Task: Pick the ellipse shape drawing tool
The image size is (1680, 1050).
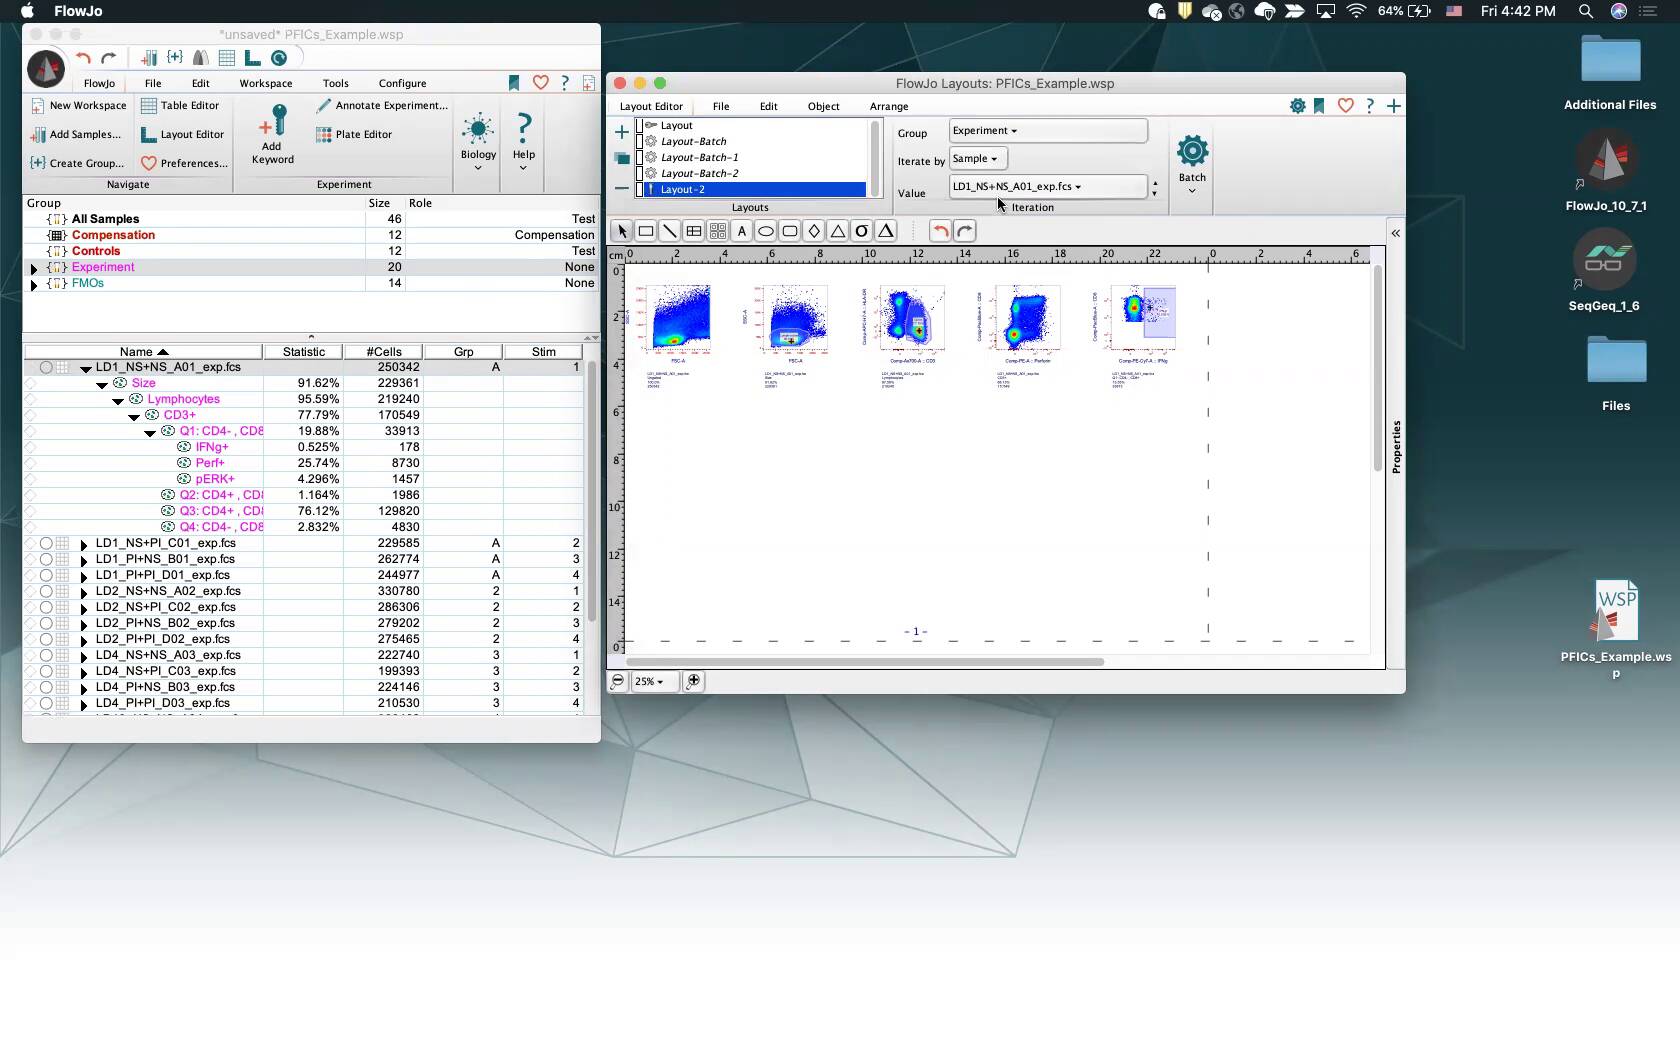Action: [x=765, y=231]
